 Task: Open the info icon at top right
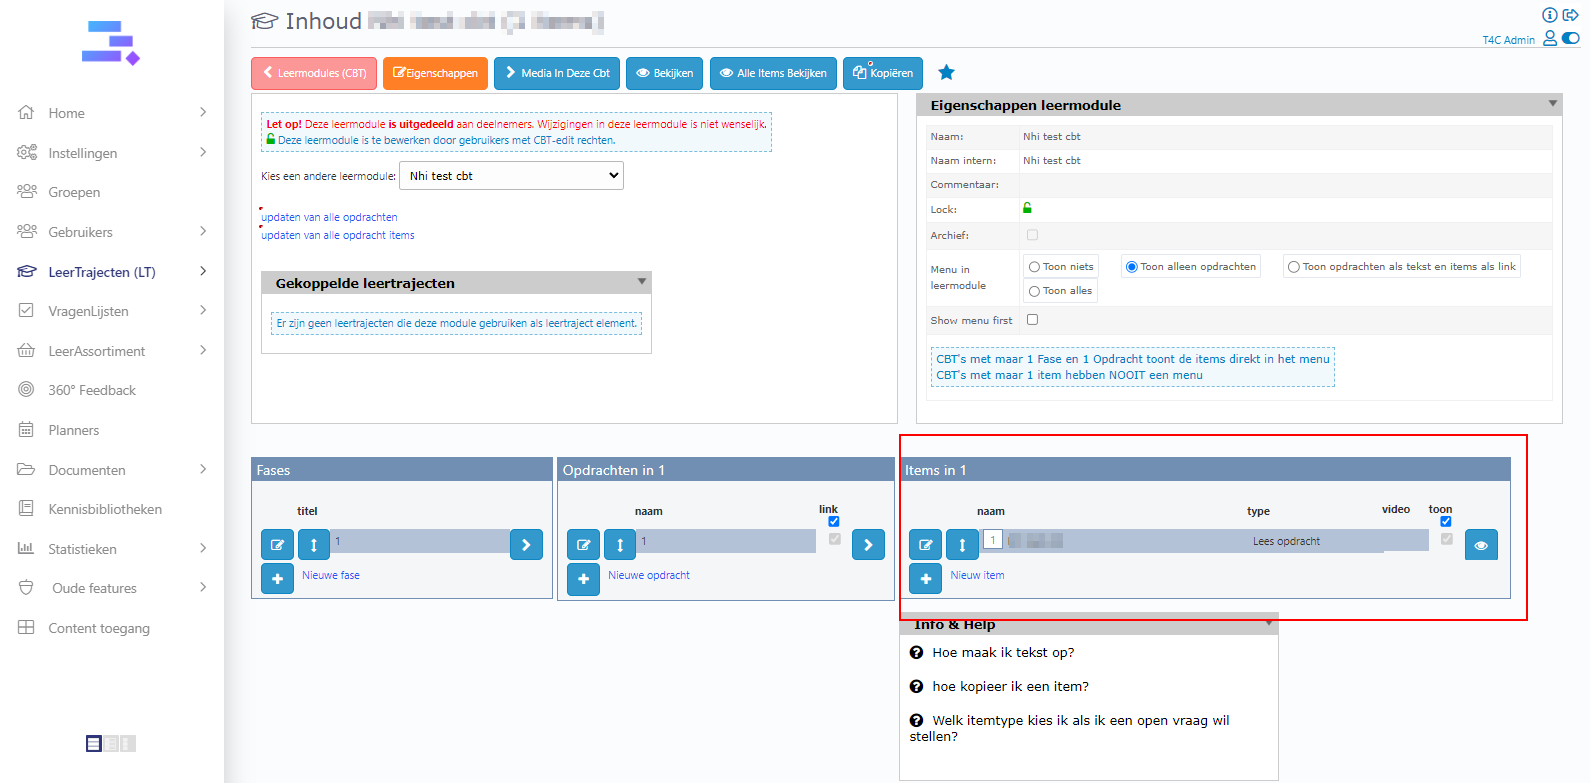coord(1549,15)
